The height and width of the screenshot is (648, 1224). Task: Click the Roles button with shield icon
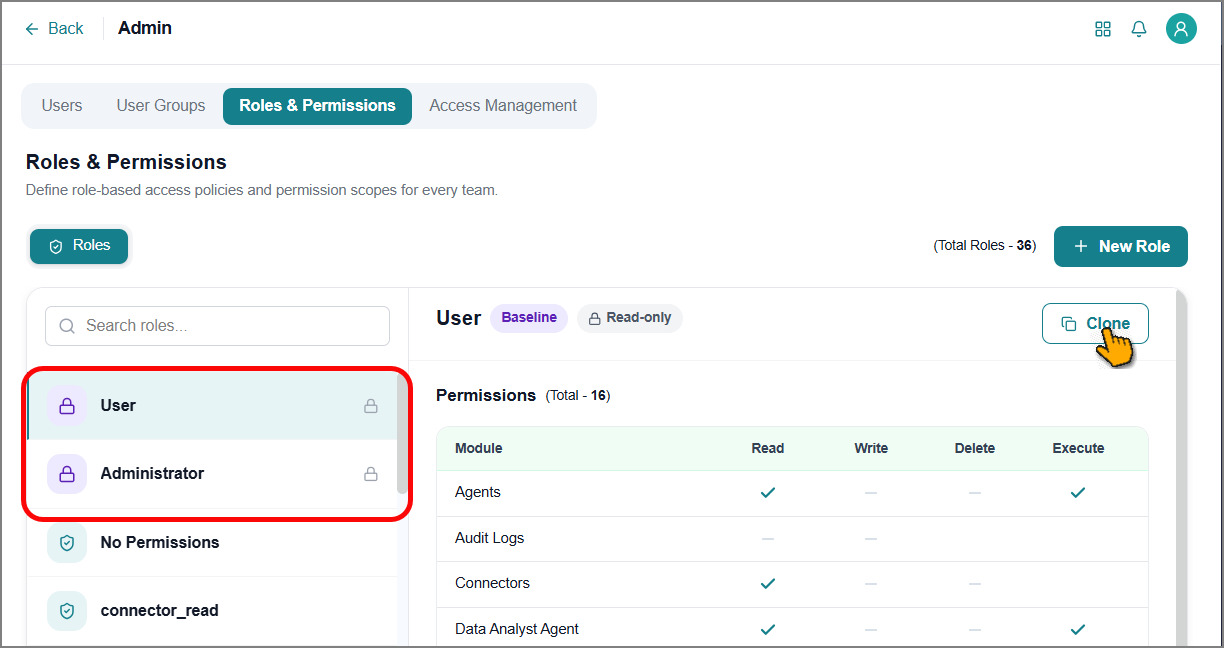point(79,246)
